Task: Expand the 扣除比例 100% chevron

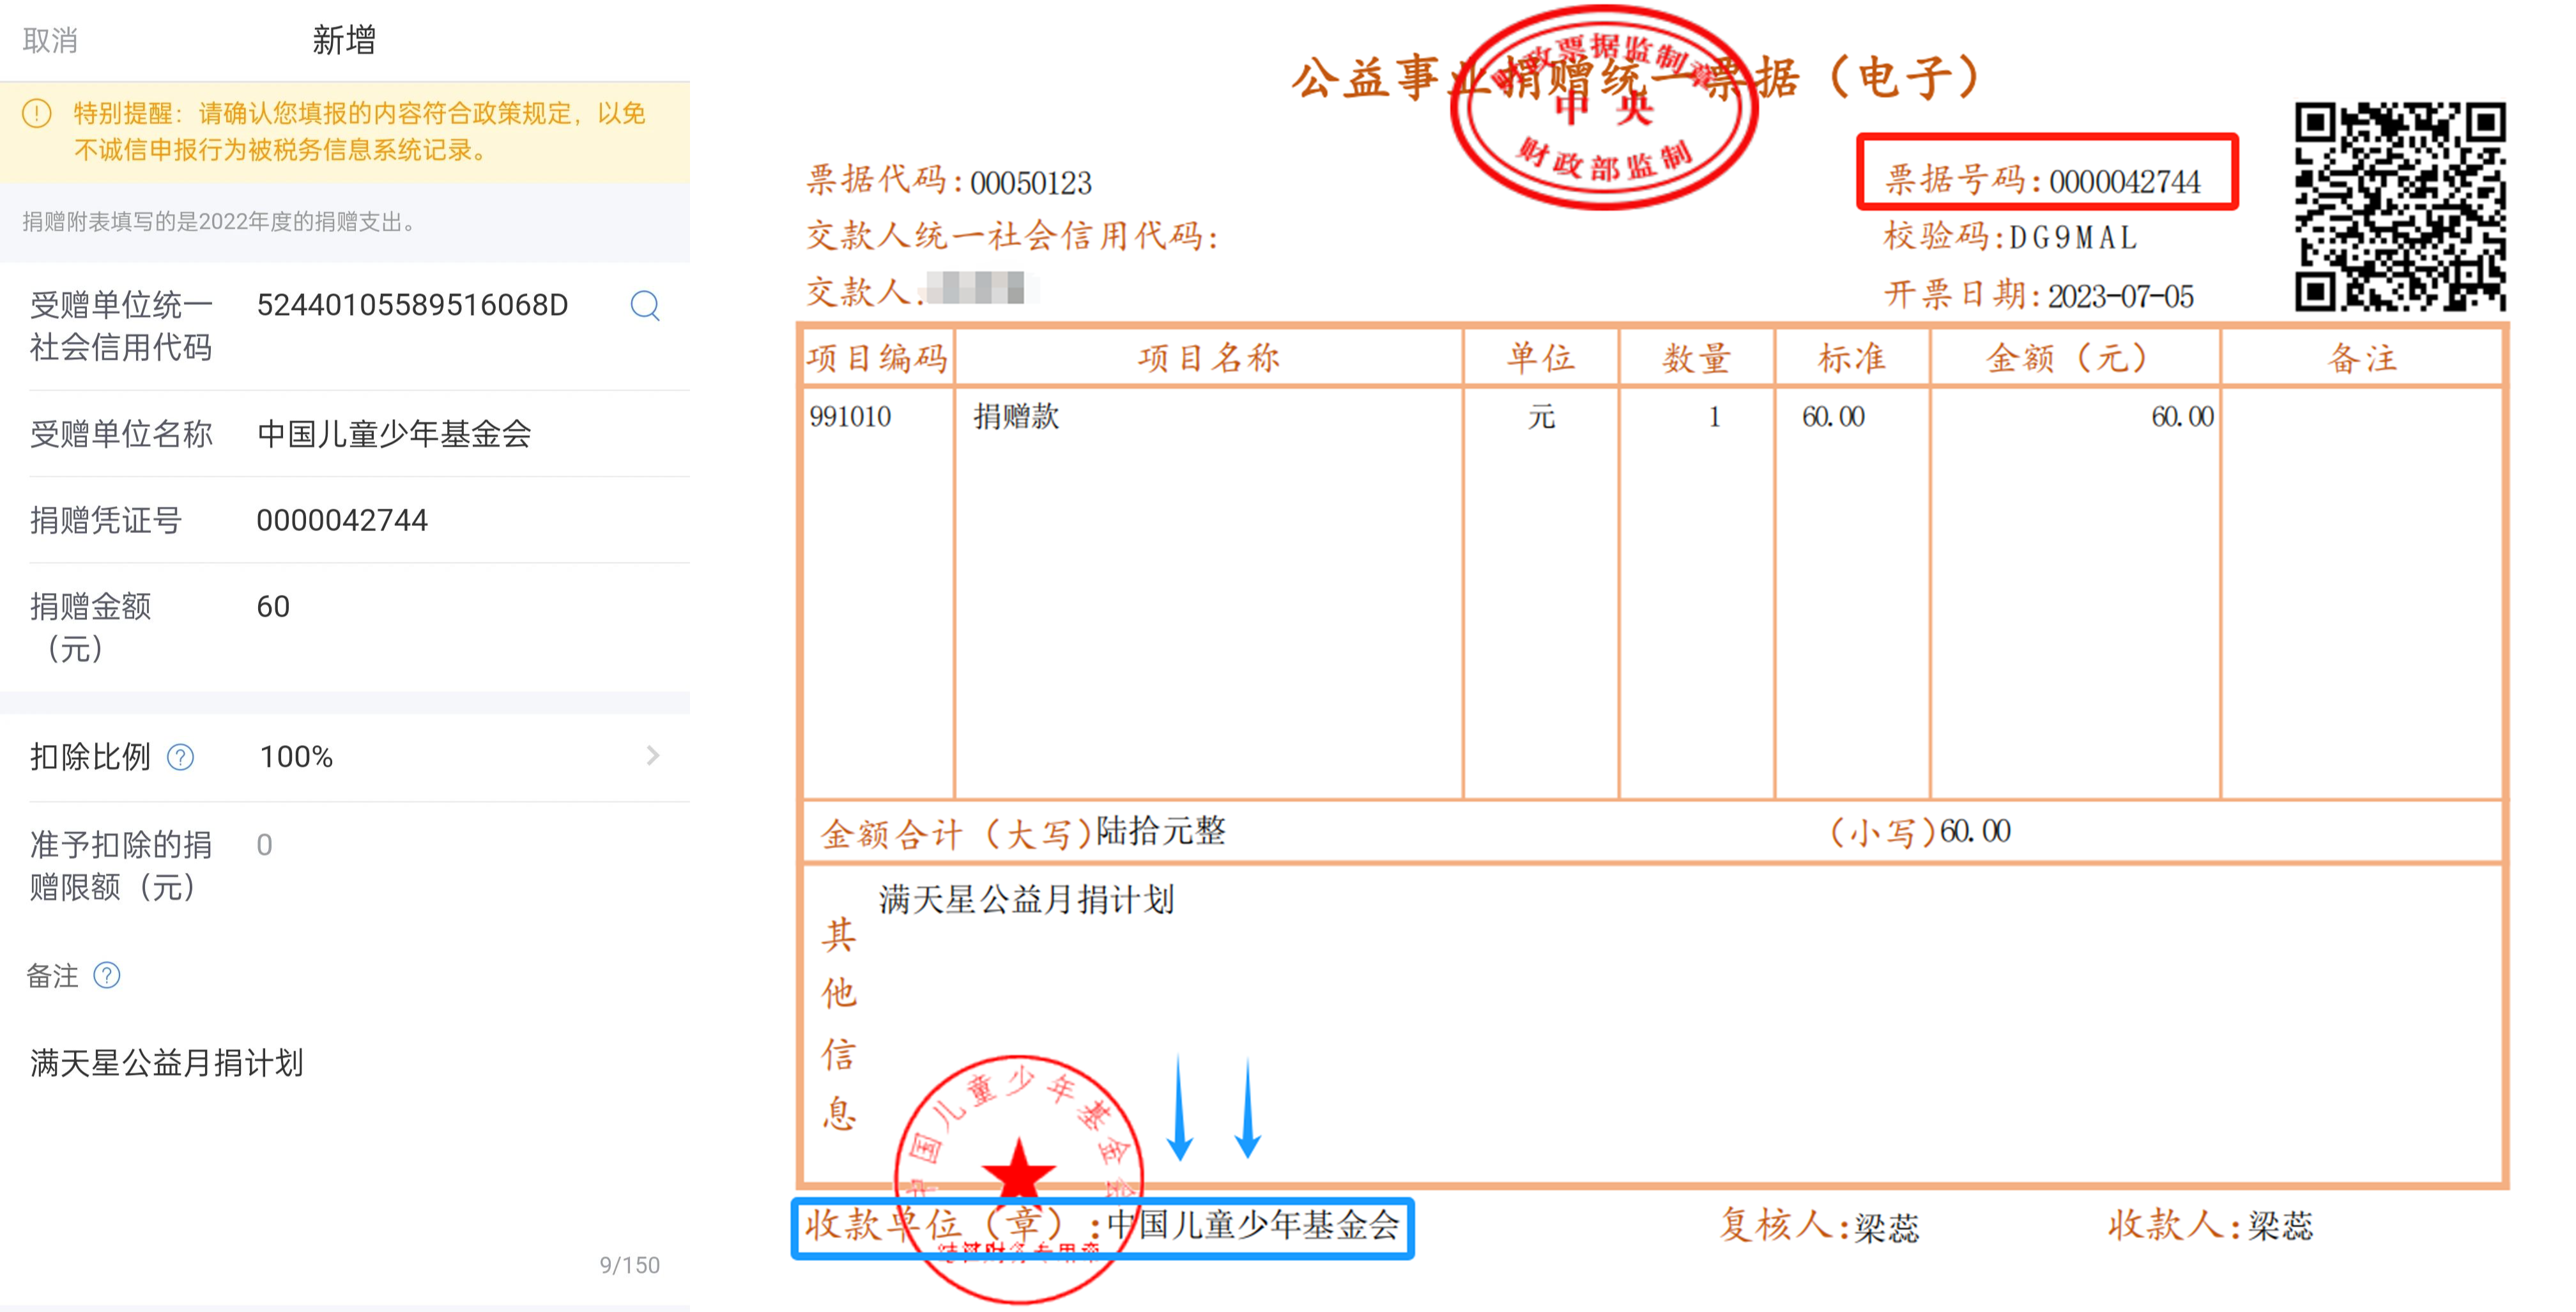Action: (653, 756)
